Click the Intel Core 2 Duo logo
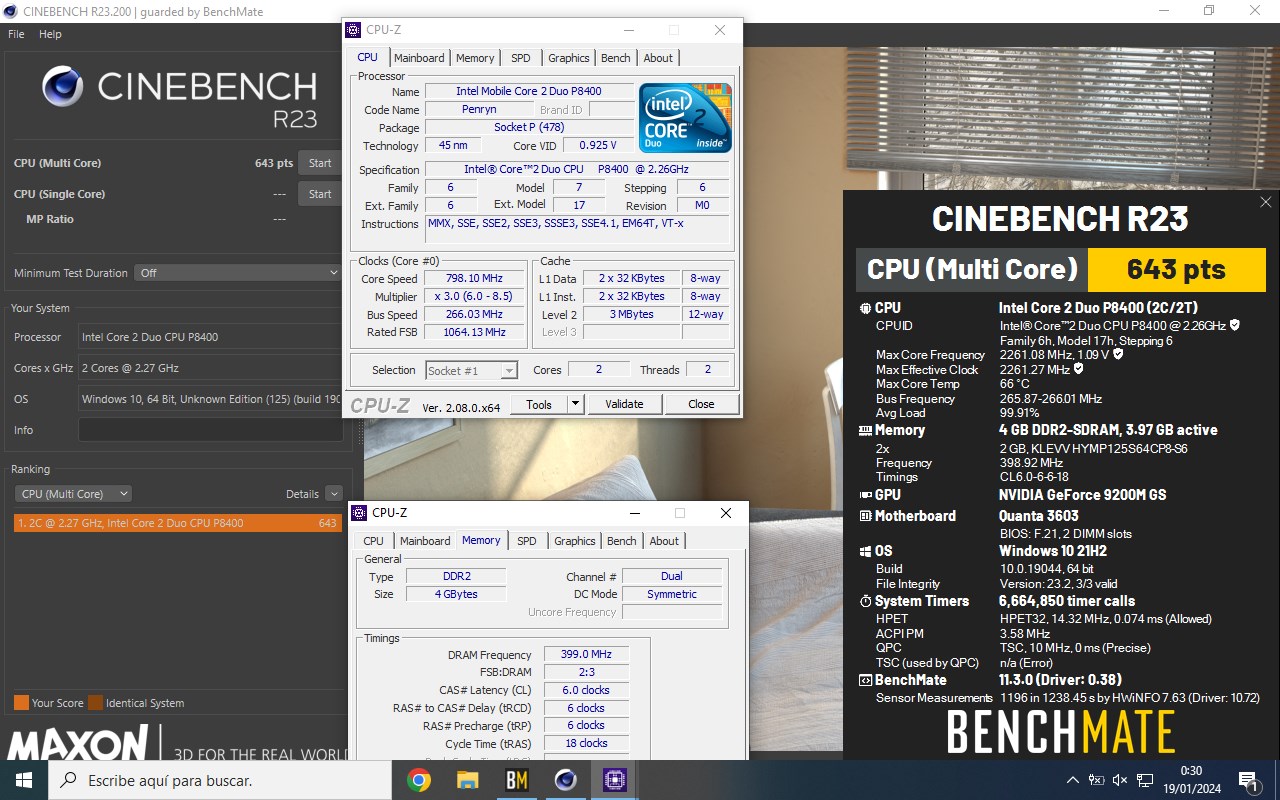The width and height of the screenshot is (1280, 800). click(x=685, y=118)
